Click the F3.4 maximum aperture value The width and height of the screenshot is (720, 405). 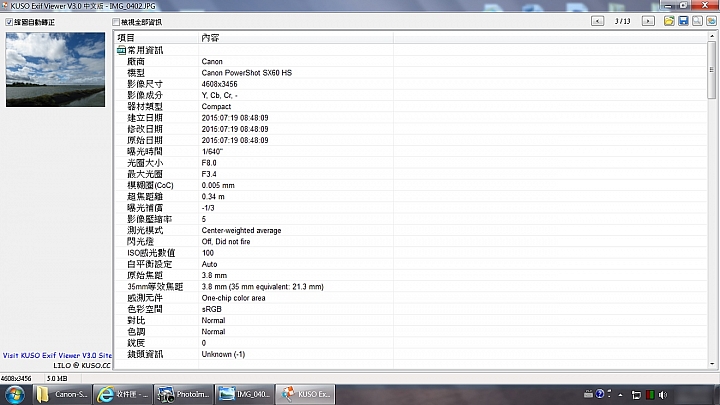(x=209, y=174)
